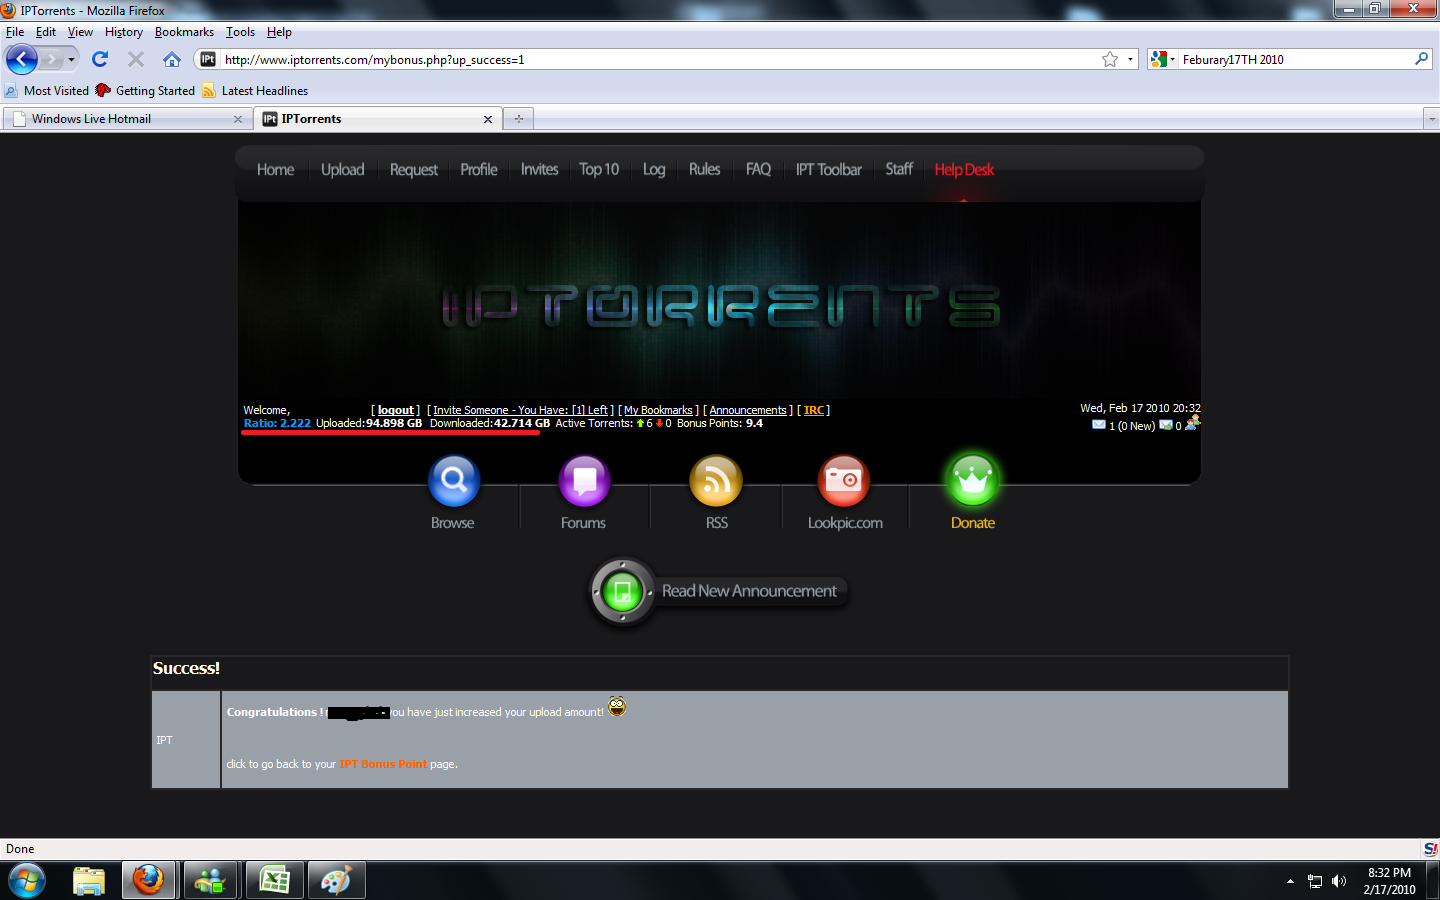Image resolution: width=1440 pixels, height=900 pixels.
Task: Click the IPT Bonus Point link
Action: pos(383,764)
